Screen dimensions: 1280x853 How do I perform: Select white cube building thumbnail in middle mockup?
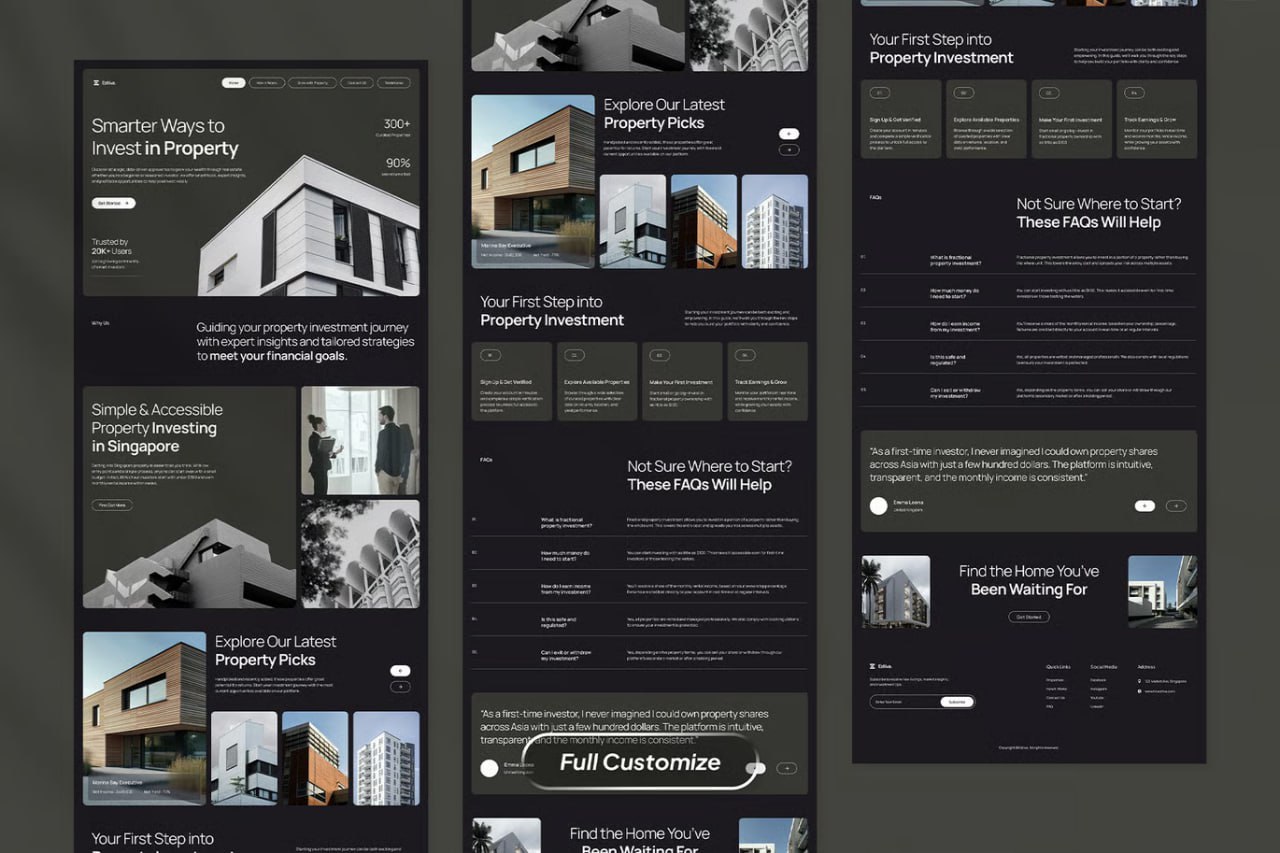click(633, 221)
